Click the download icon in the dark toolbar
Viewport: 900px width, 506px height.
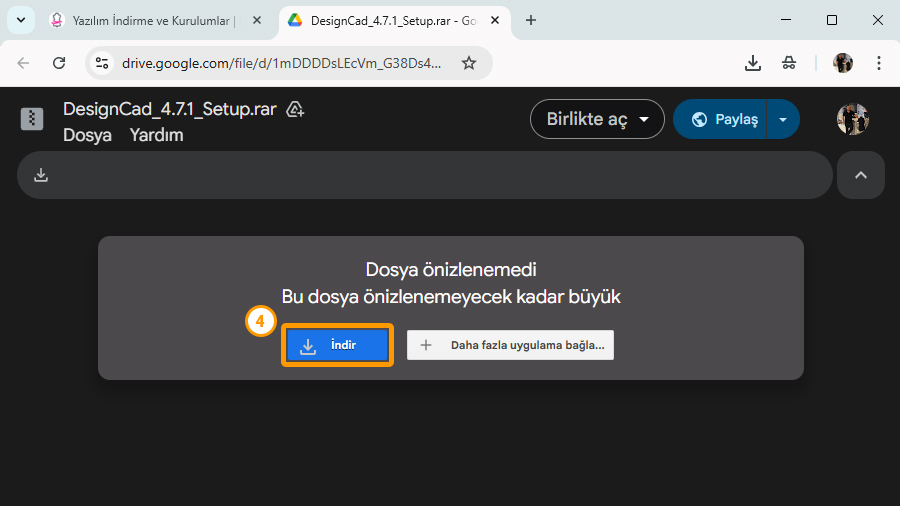tap(41, 175)
